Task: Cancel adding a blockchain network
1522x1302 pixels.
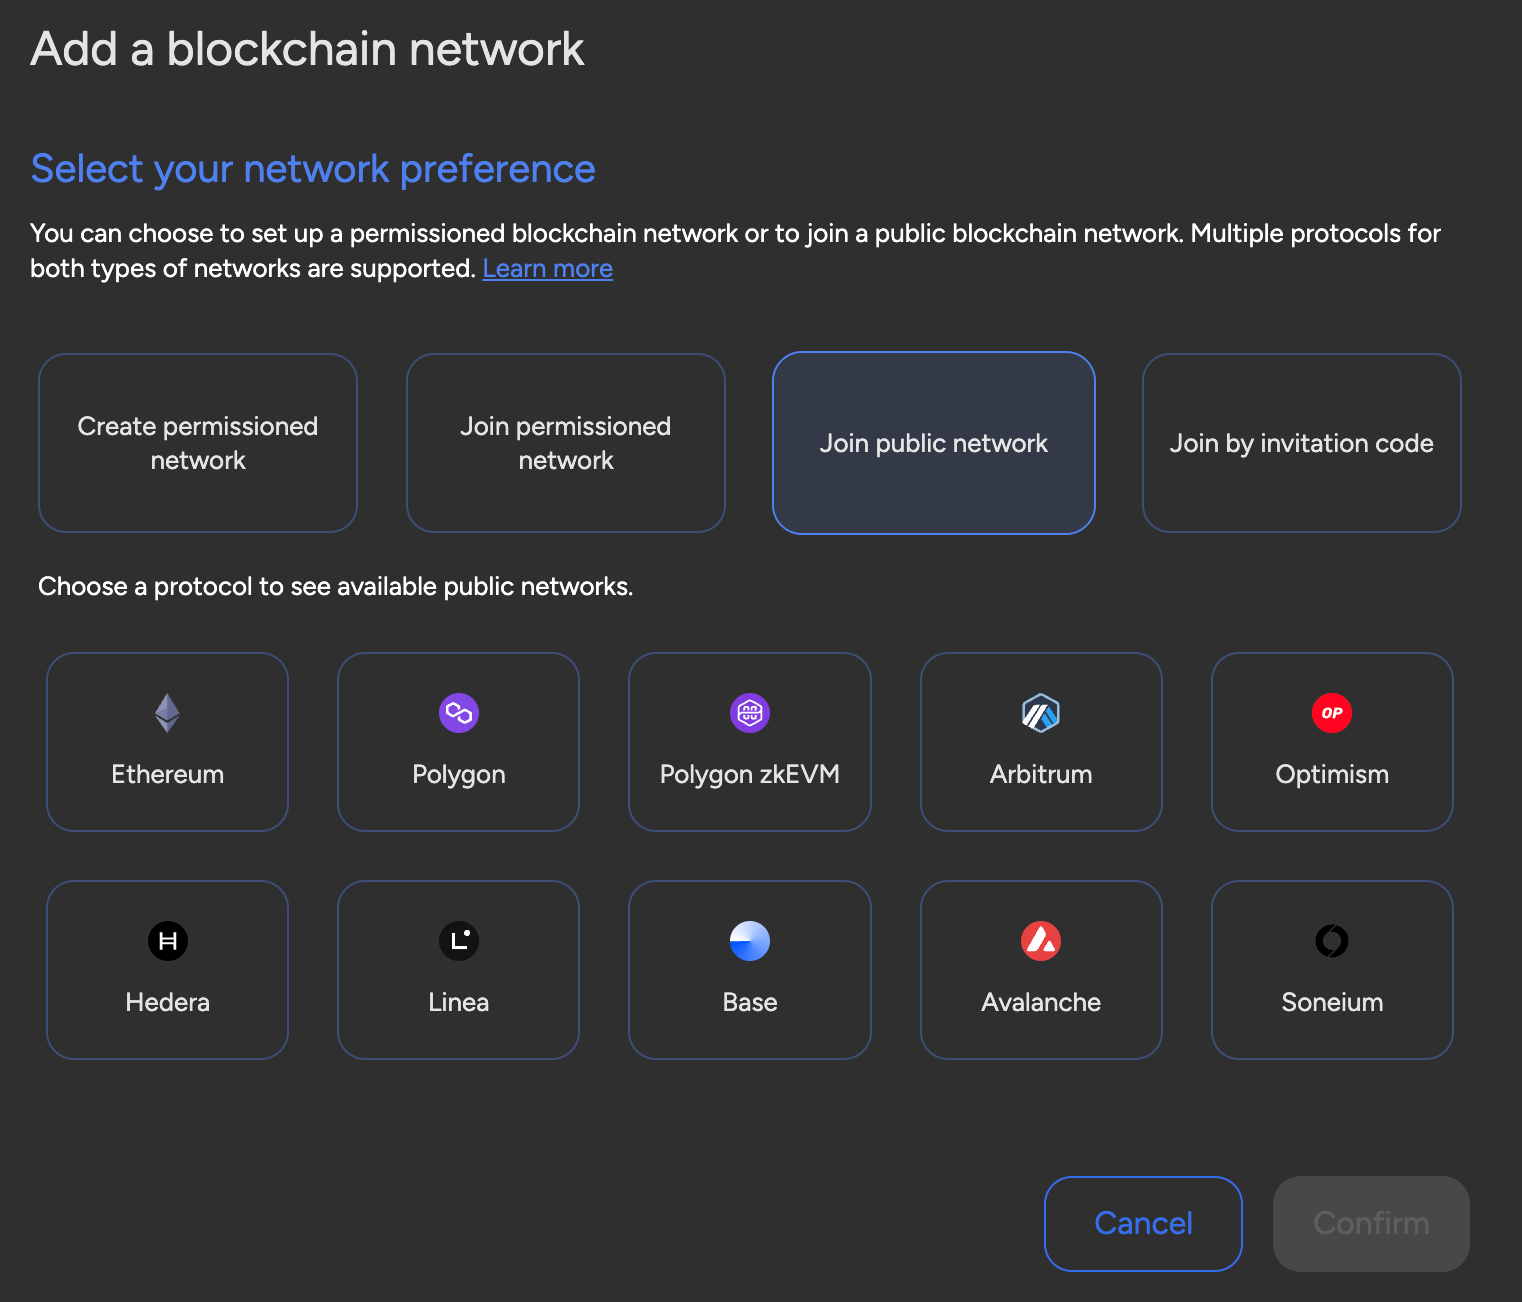Action: (x=1143, y=1223)
